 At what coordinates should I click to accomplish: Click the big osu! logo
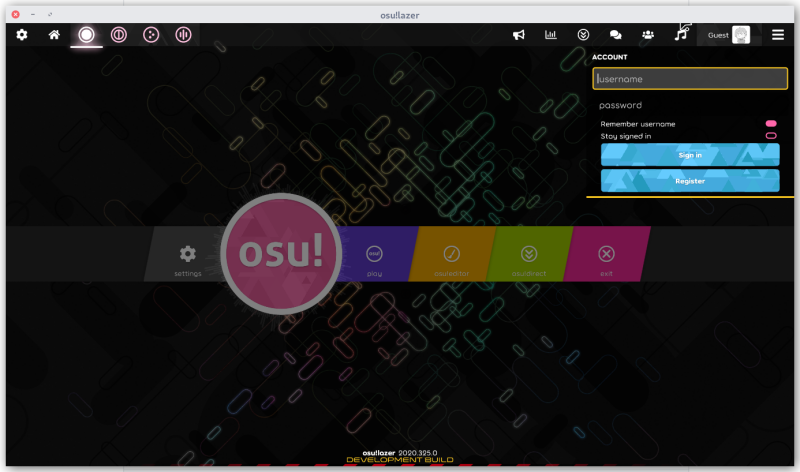[281, 254]
